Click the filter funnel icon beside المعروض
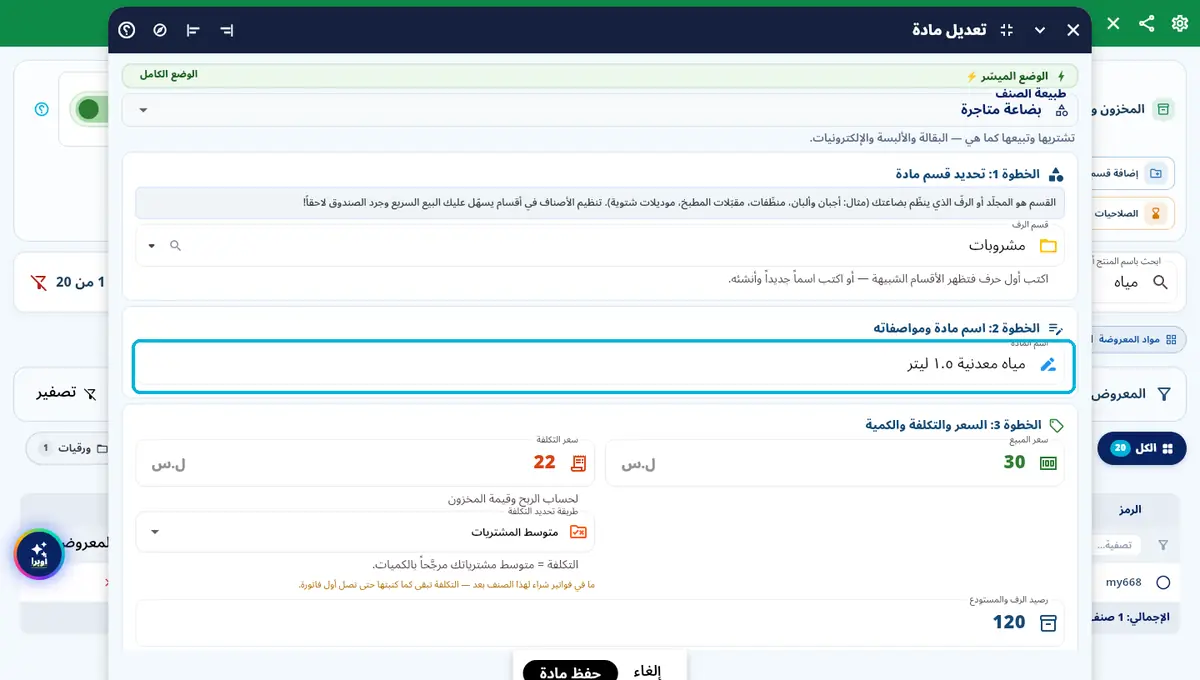 1164,394
